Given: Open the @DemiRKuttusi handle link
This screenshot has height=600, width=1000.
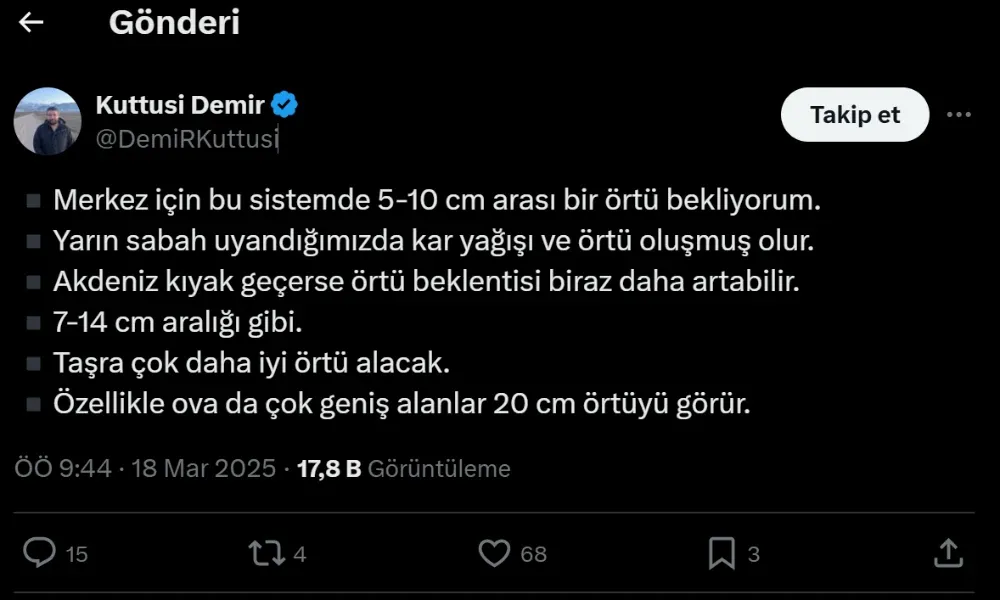Looking at the screenshot, I should click(x=186, y=139).
